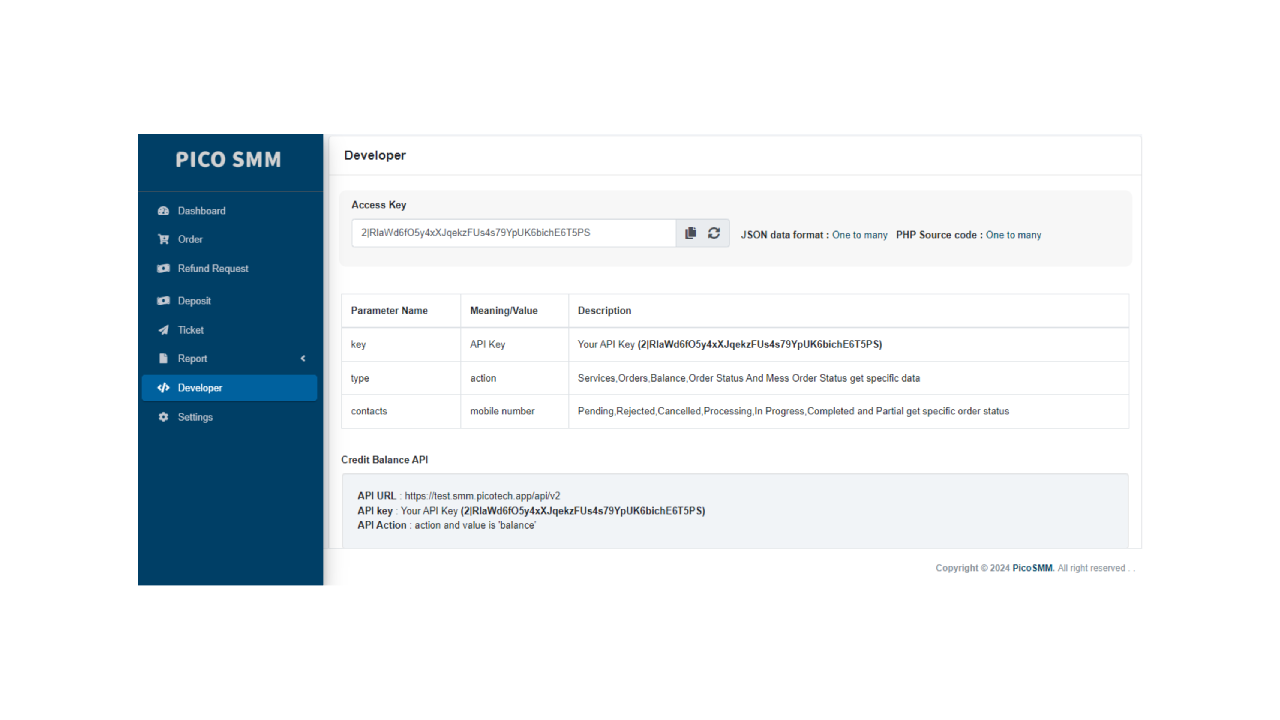Screen dimensions: 1280x720
Task: Open the Settings menu item
Action: click(x=196, y=417)
